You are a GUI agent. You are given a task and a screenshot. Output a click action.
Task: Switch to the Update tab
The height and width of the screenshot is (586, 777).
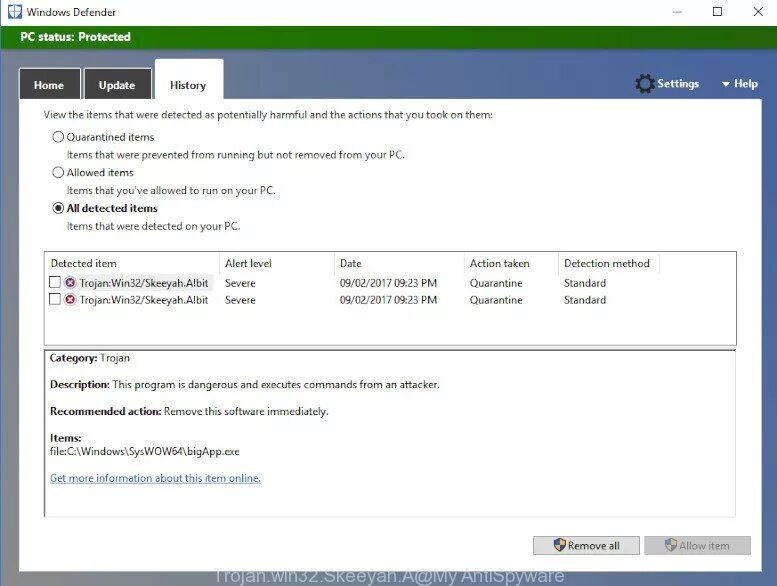click(117, 85)
